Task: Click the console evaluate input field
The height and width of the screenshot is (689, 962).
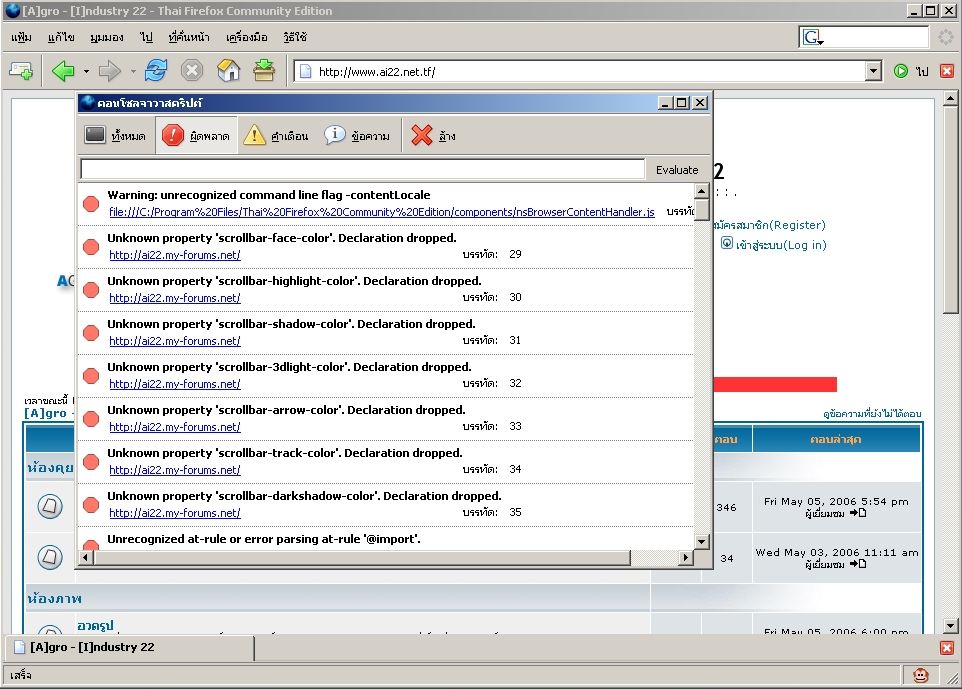Action: click(363, 169)
